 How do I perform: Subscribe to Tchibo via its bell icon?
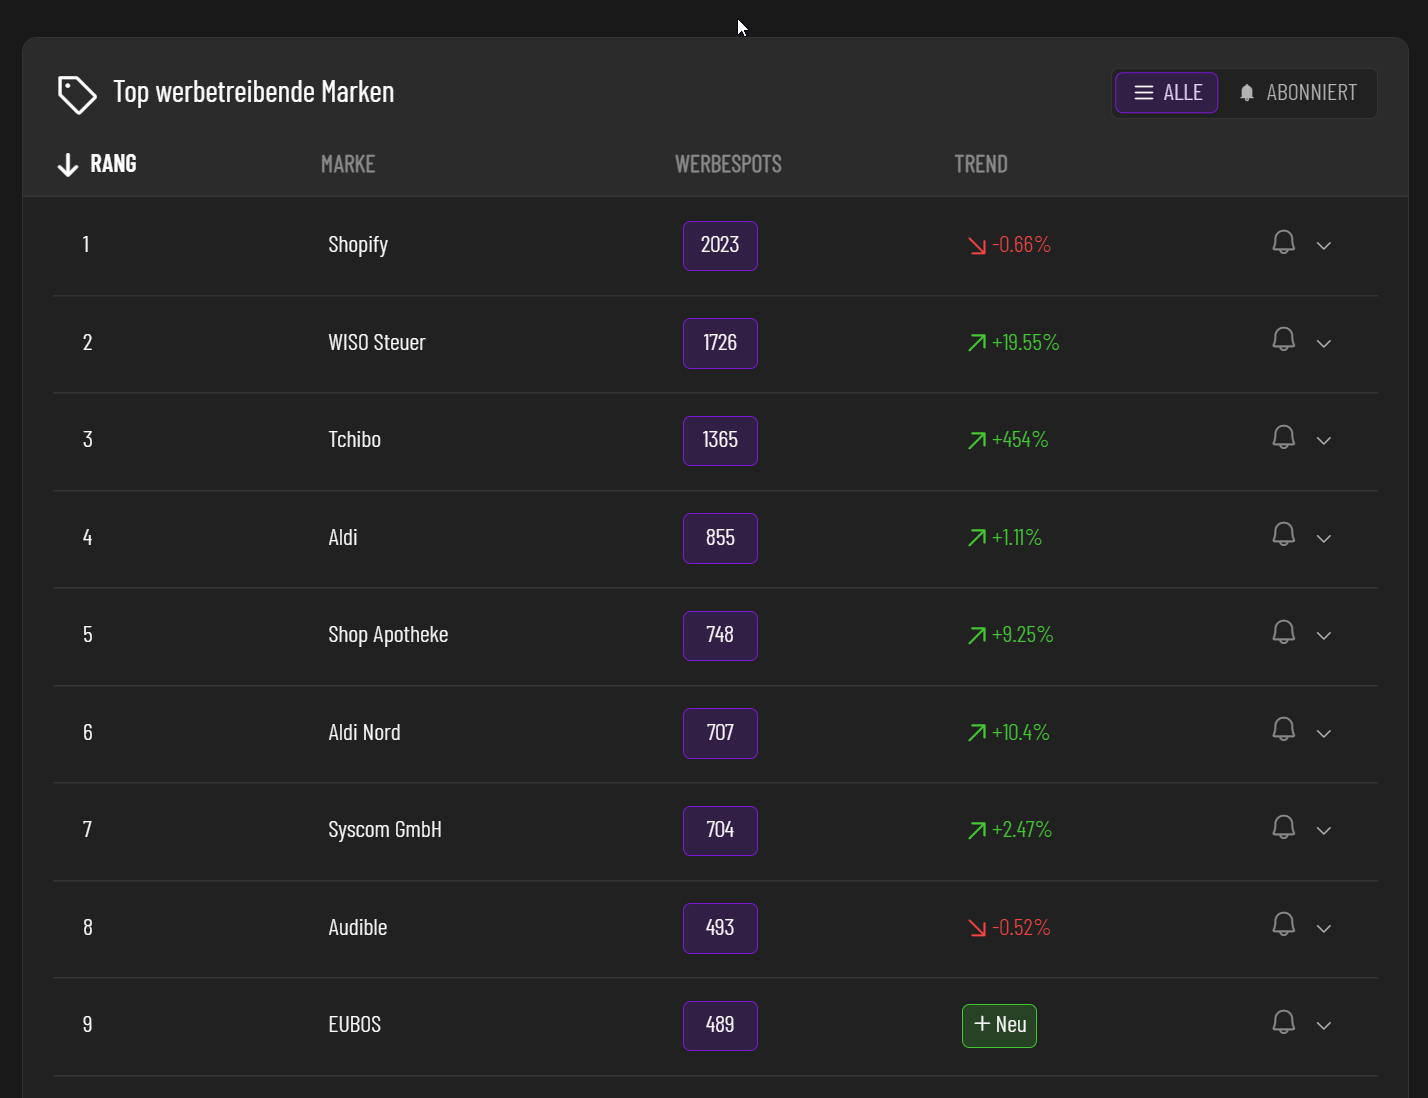point(1283,437)
